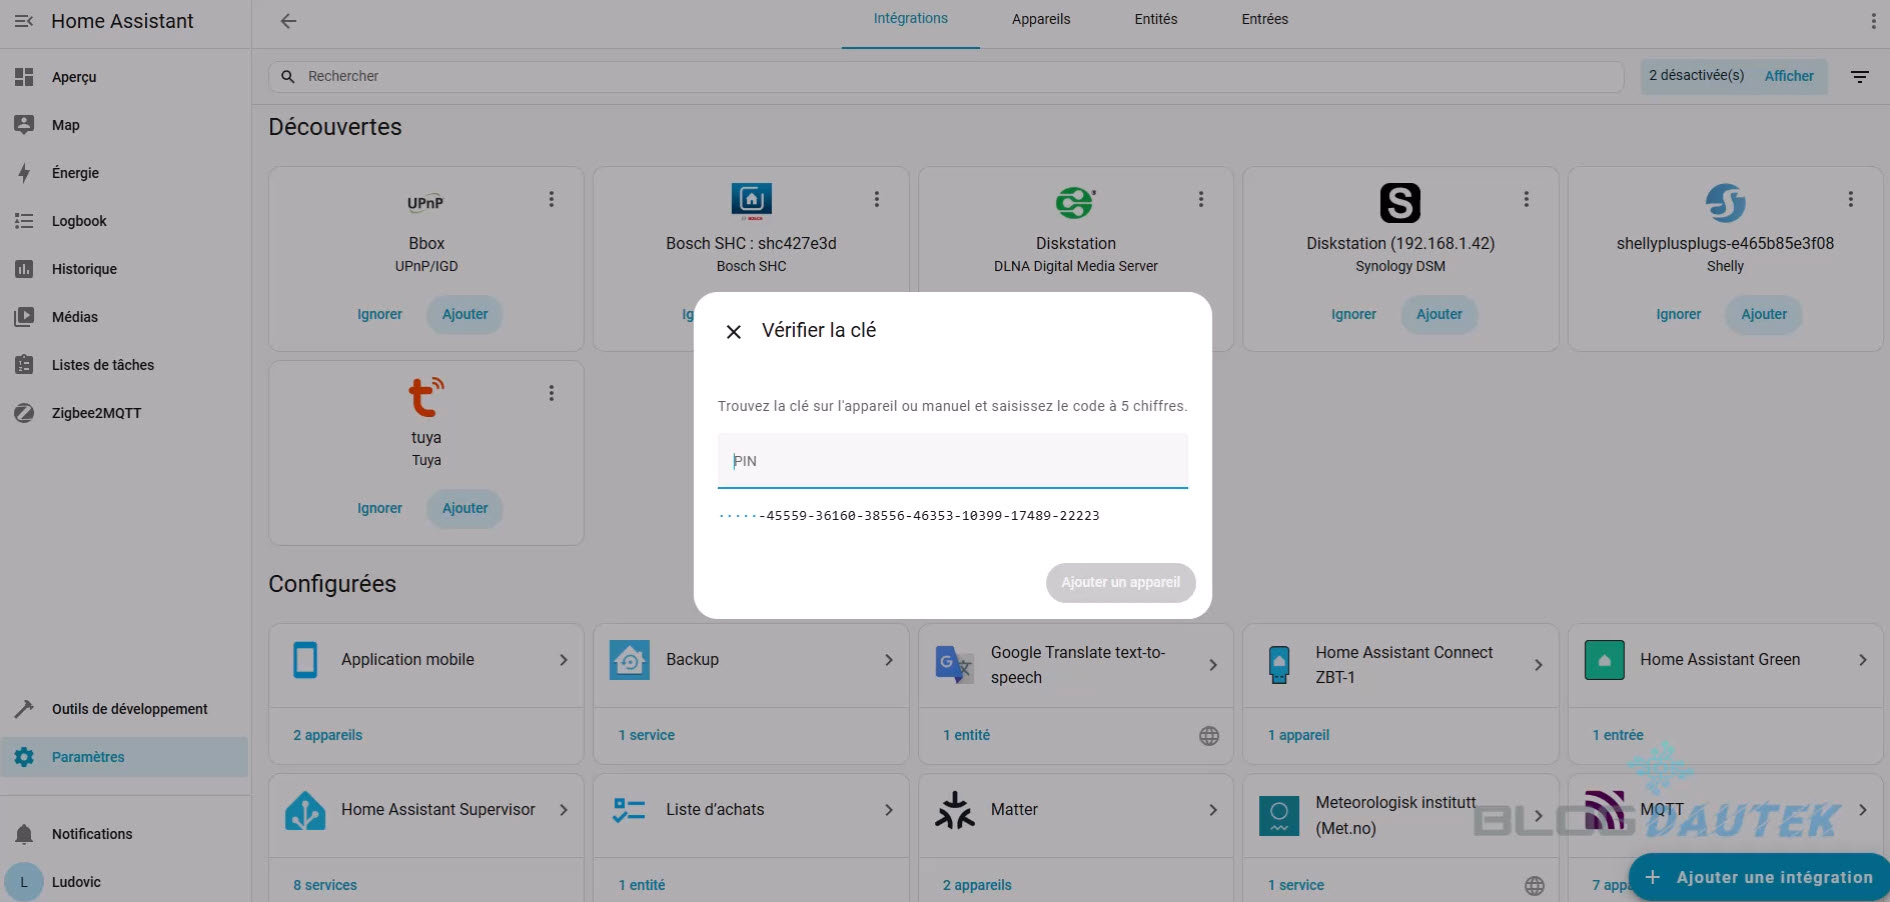Open the three-dot menu on shellyplusplugs card

[x=1850, y=200]
